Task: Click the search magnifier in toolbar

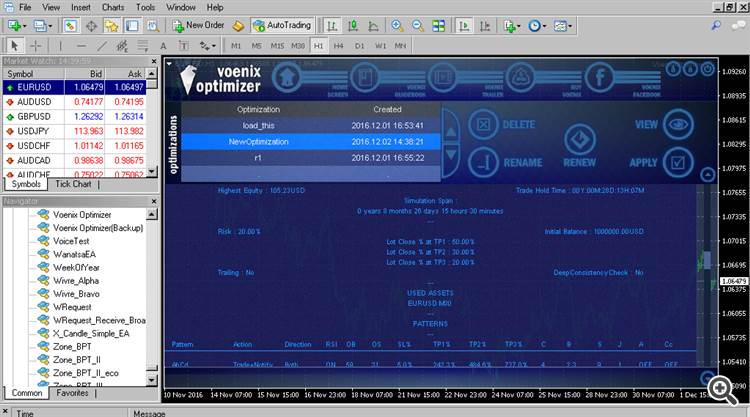Action: pos(716,25)
